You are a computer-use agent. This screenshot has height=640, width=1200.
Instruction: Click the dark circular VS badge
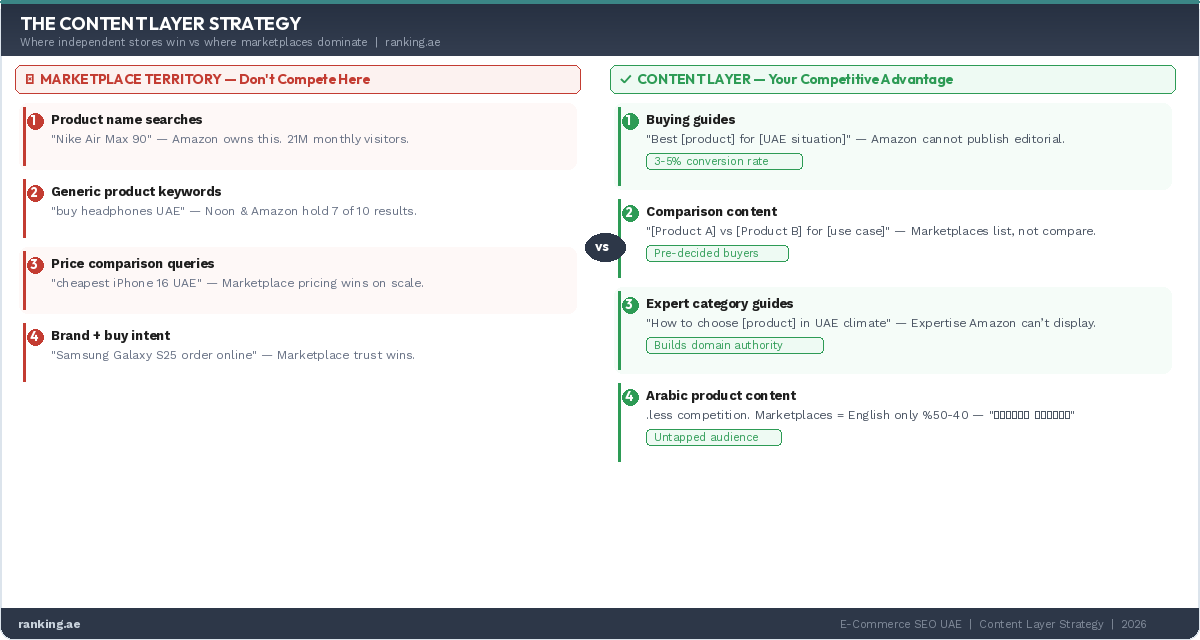(x=602, y=247)
